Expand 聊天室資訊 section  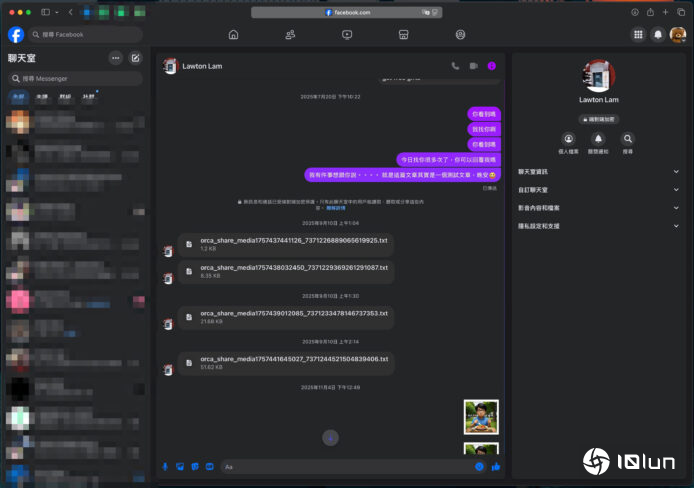[596, 171]
